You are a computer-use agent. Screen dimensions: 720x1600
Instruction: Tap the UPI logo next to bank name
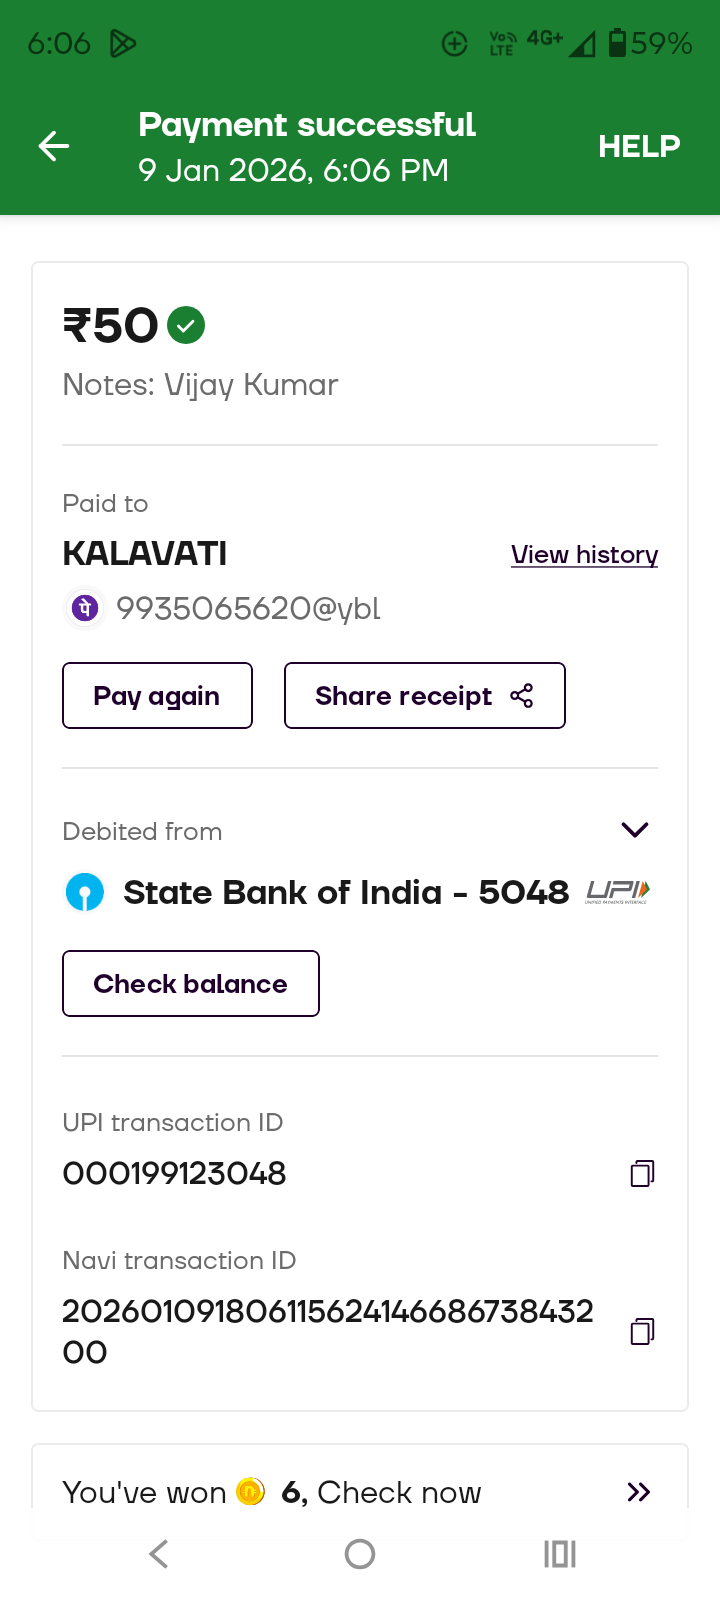click(x=617, y=891)
